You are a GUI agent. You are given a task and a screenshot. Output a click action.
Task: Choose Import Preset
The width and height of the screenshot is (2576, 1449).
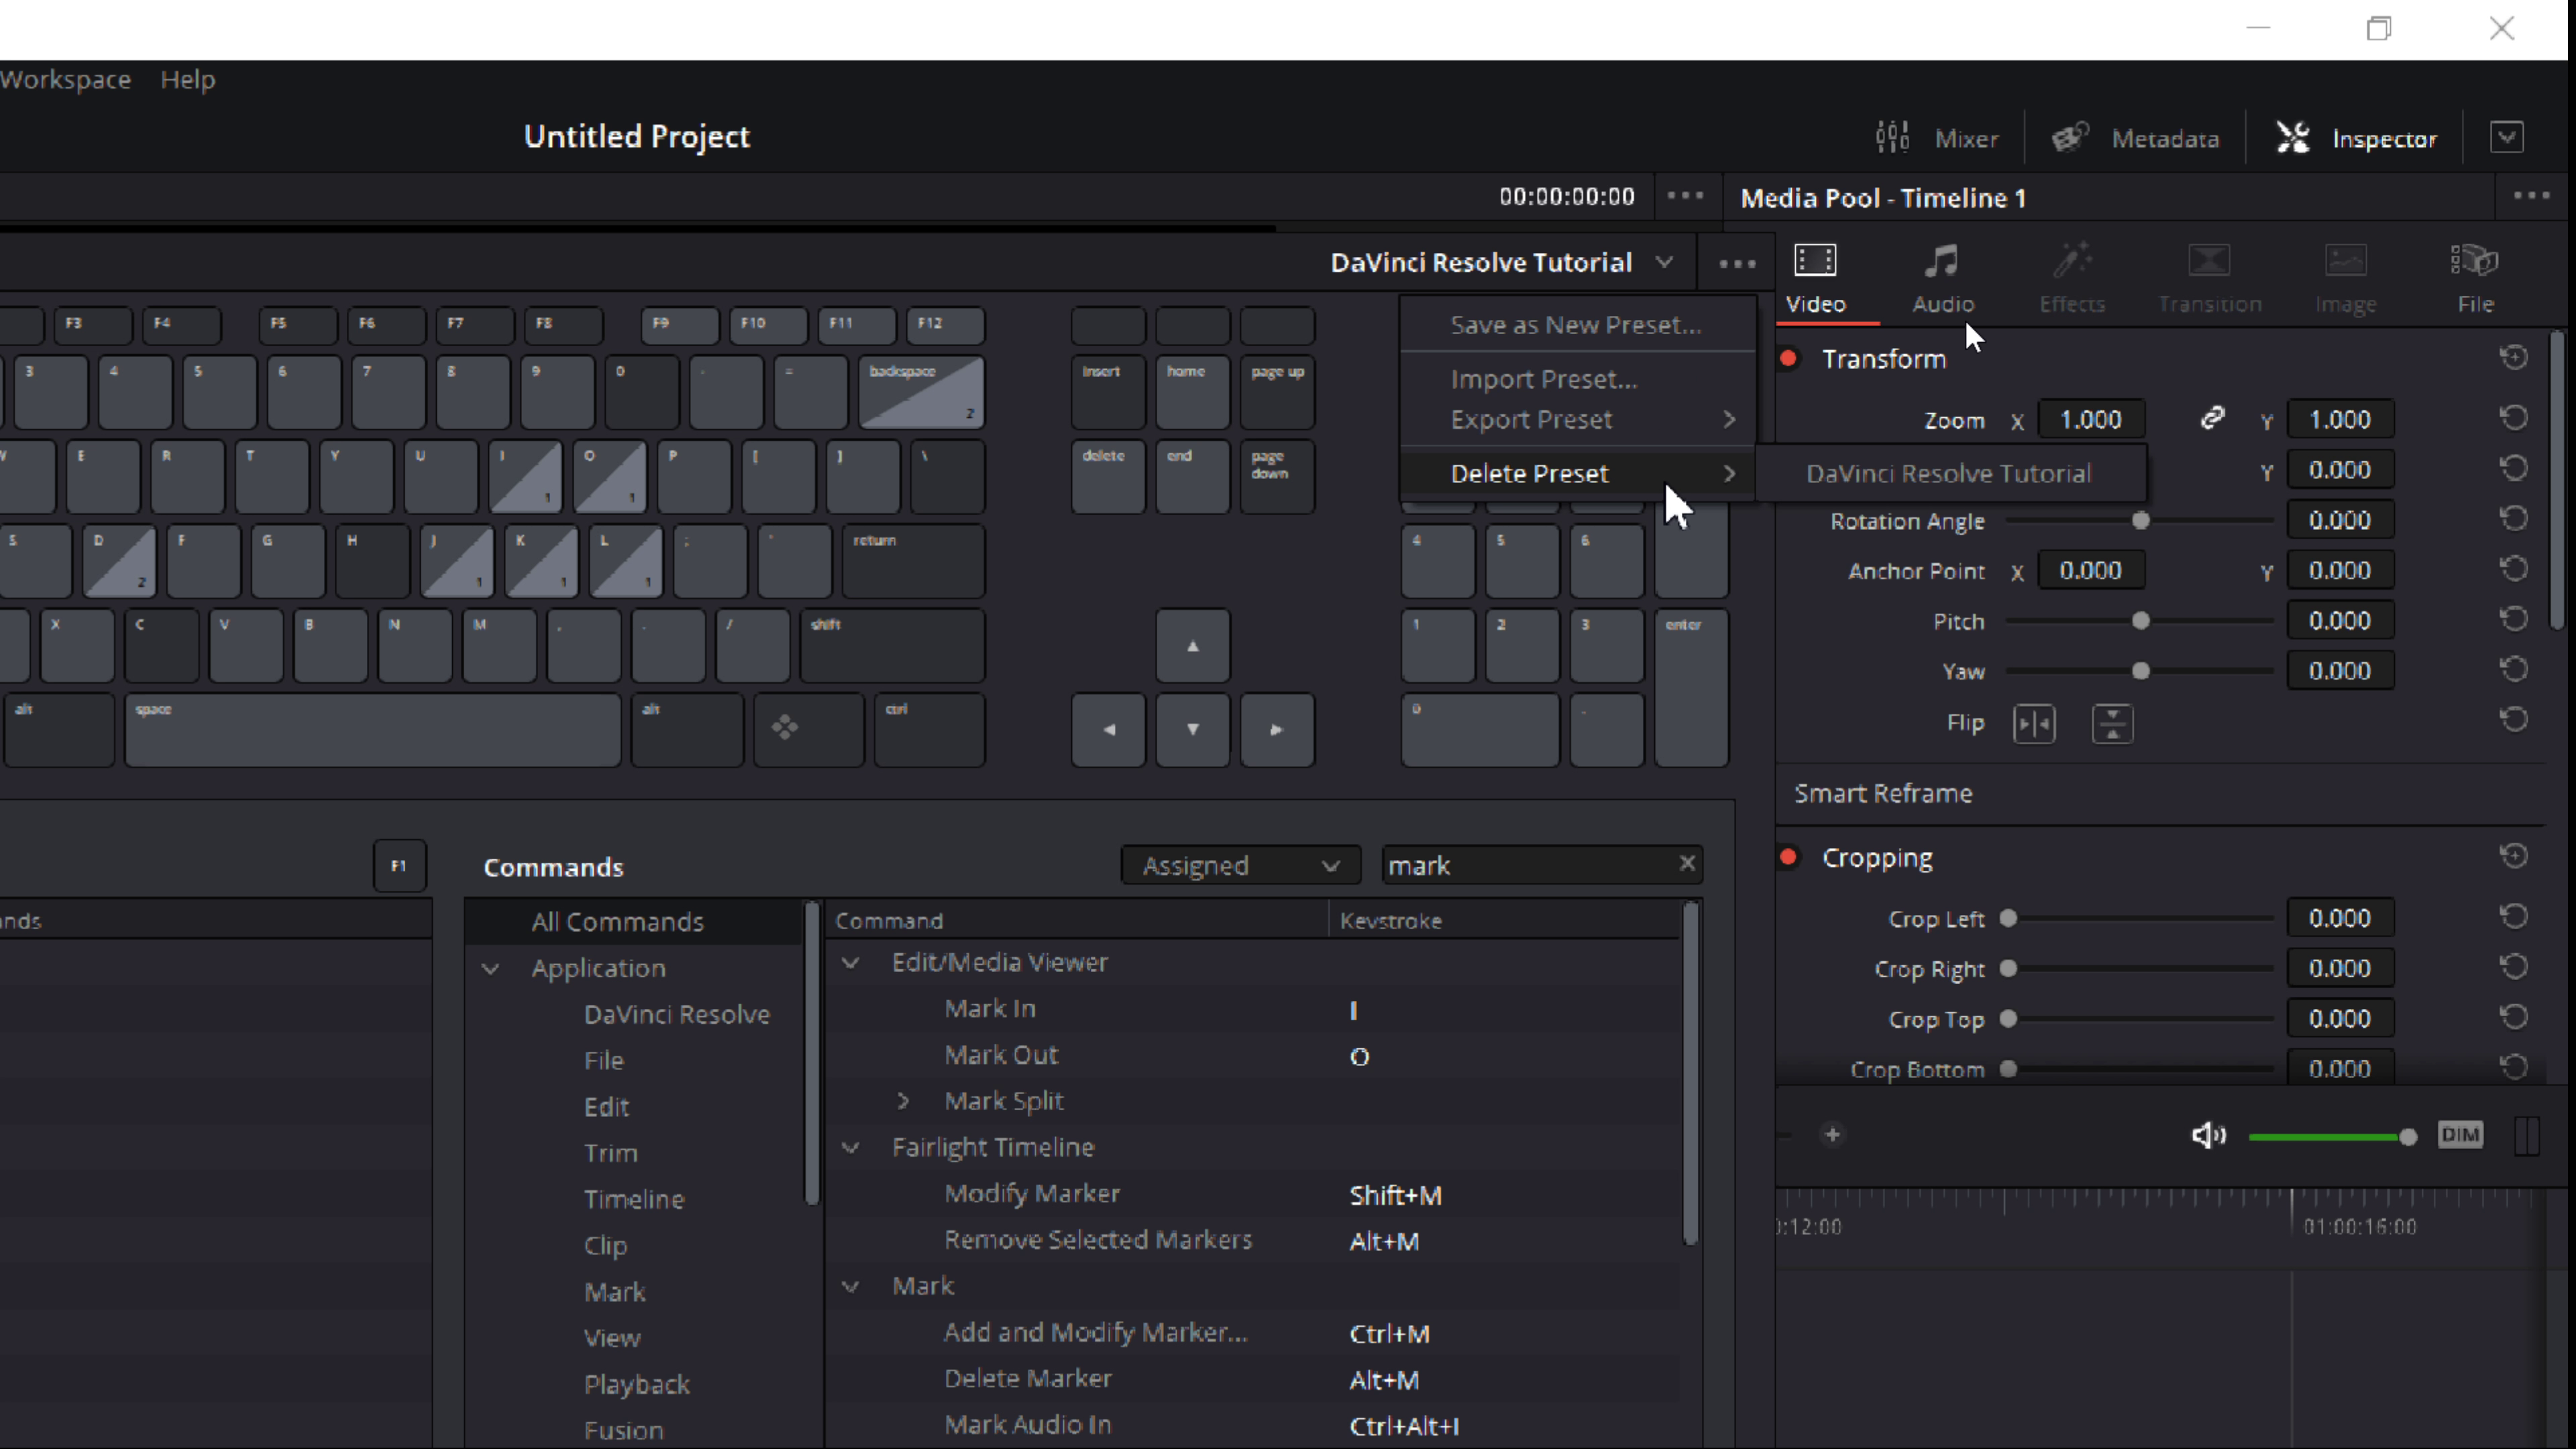coord(1576,379)
